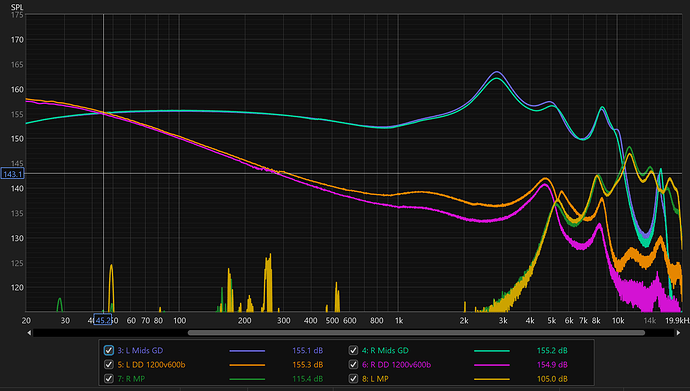This screenshot has height=391, width=690.
Task: Toggle the 7: R MP trace checkbox
Action: pos(109,379)
